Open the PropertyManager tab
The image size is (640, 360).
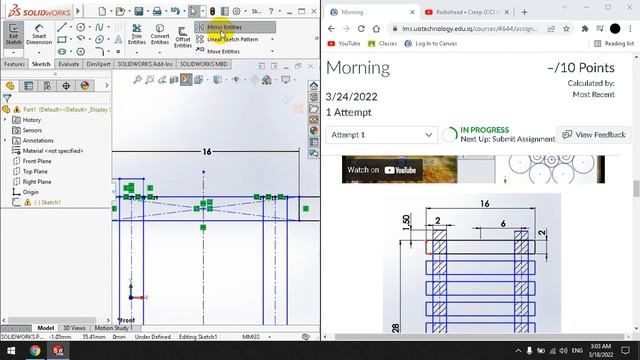[29, 86]
